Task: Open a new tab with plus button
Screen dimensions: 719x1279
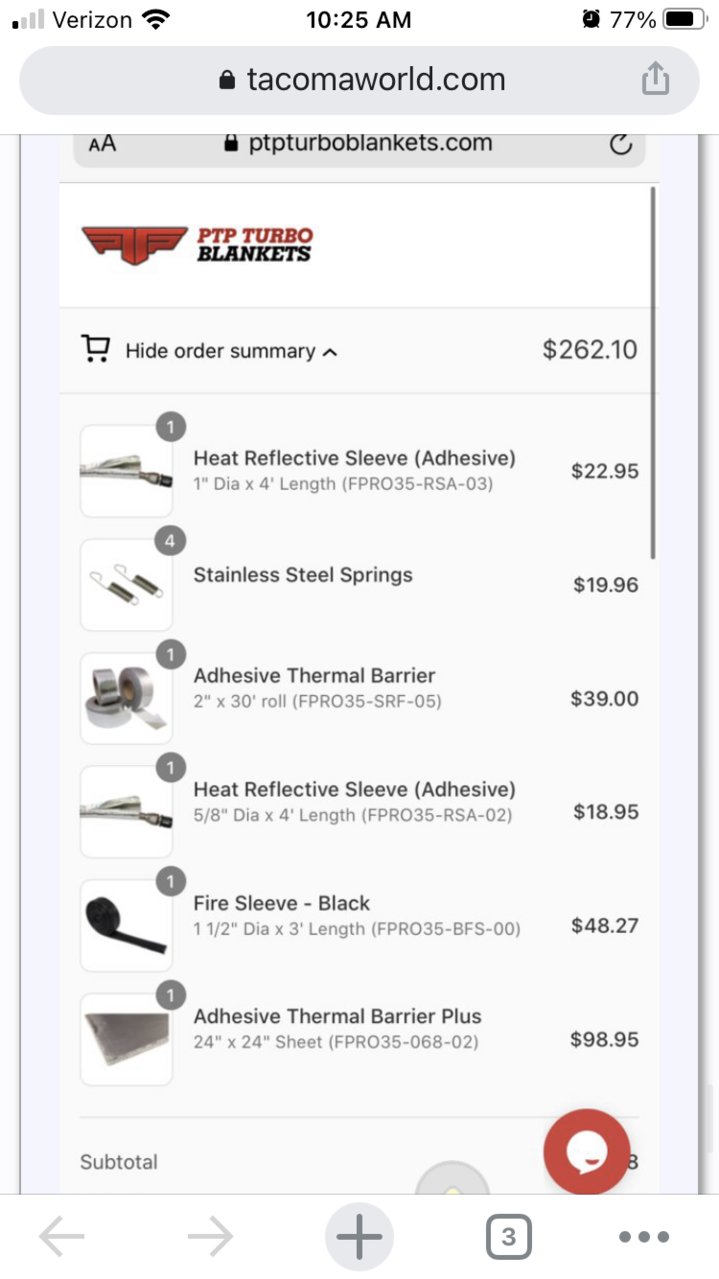Action: point(359,1238)
